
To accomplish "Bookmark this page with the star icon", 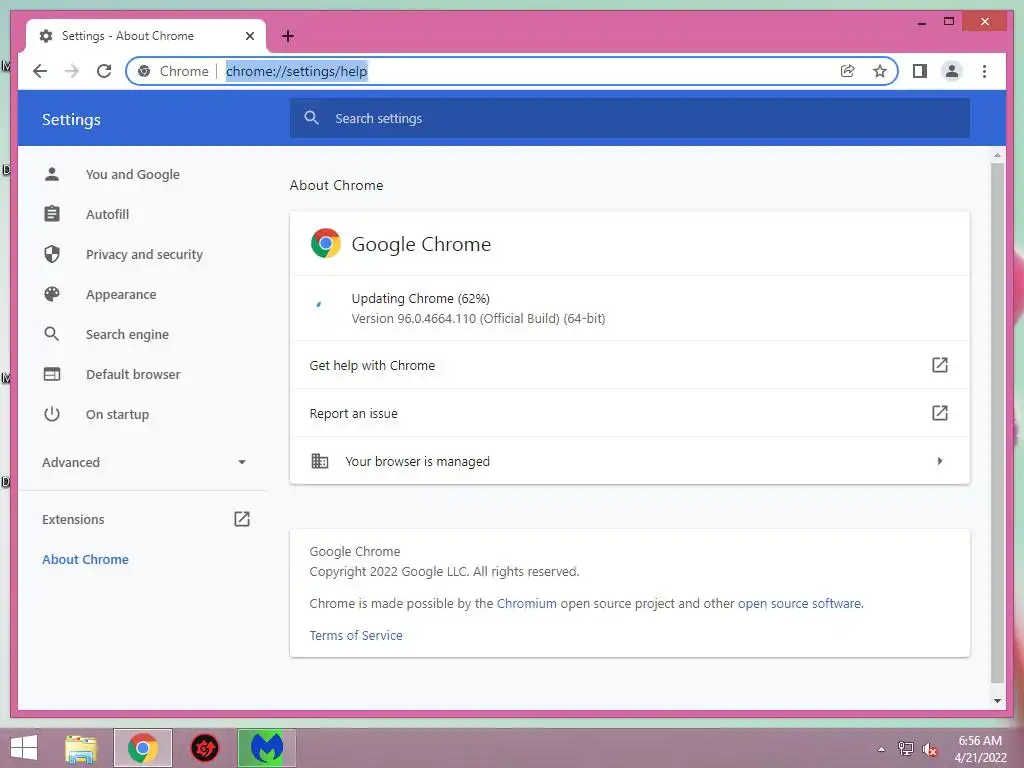I will pos(880,71).
